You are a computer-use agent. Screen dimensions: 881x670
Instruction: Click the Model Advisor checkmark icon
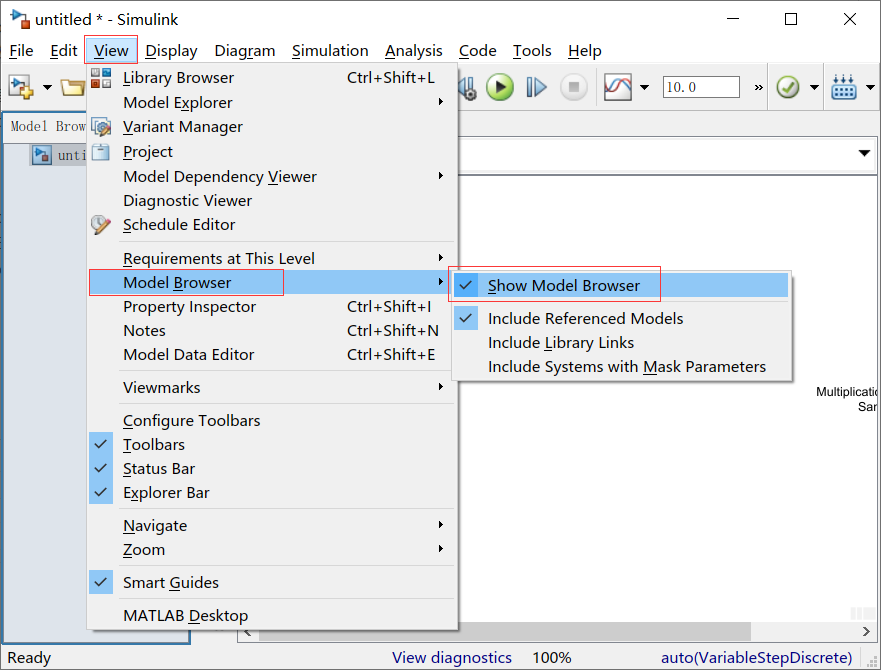pos(788,87)
